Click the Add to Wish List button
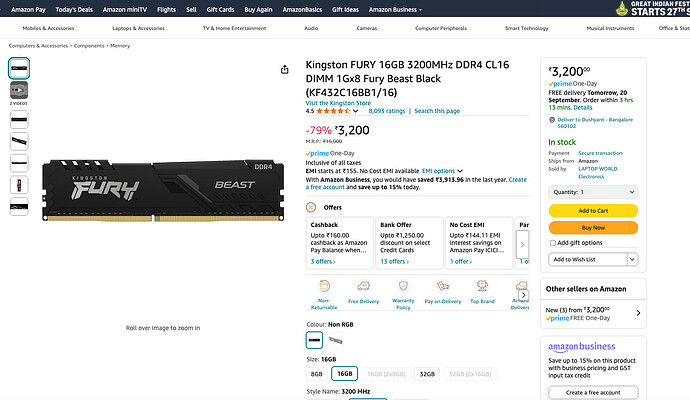The height and width of the screenshot is (400, 690). coord(588,260)
